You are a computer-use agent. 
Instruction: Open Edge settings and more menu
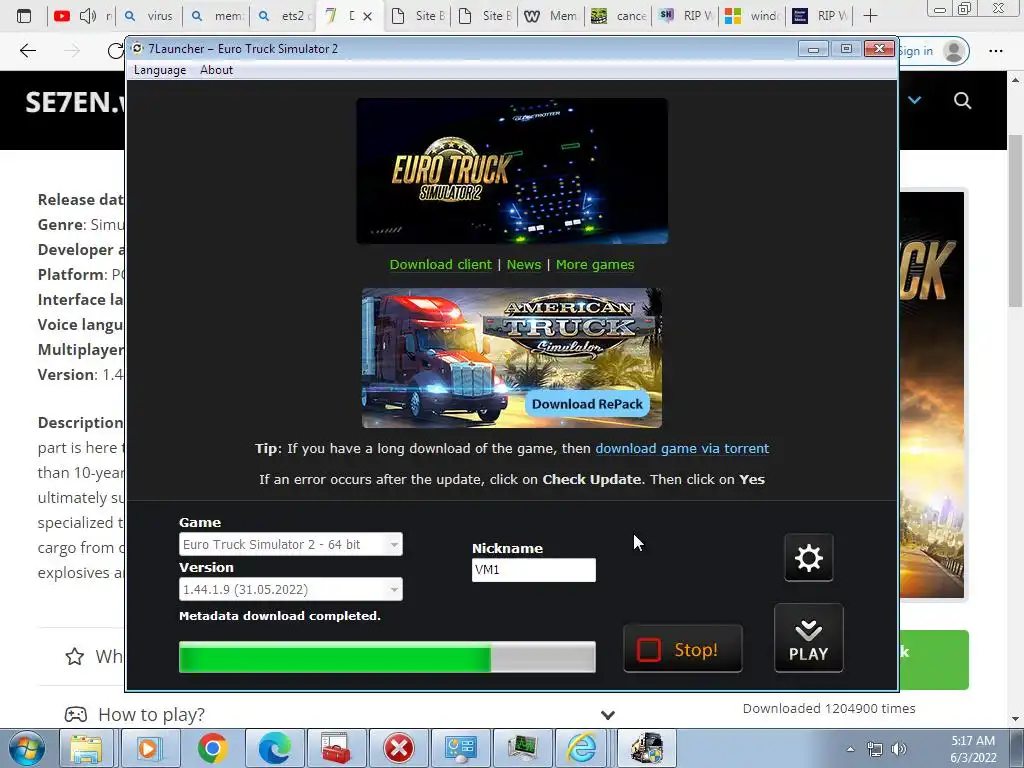(995, 51)
